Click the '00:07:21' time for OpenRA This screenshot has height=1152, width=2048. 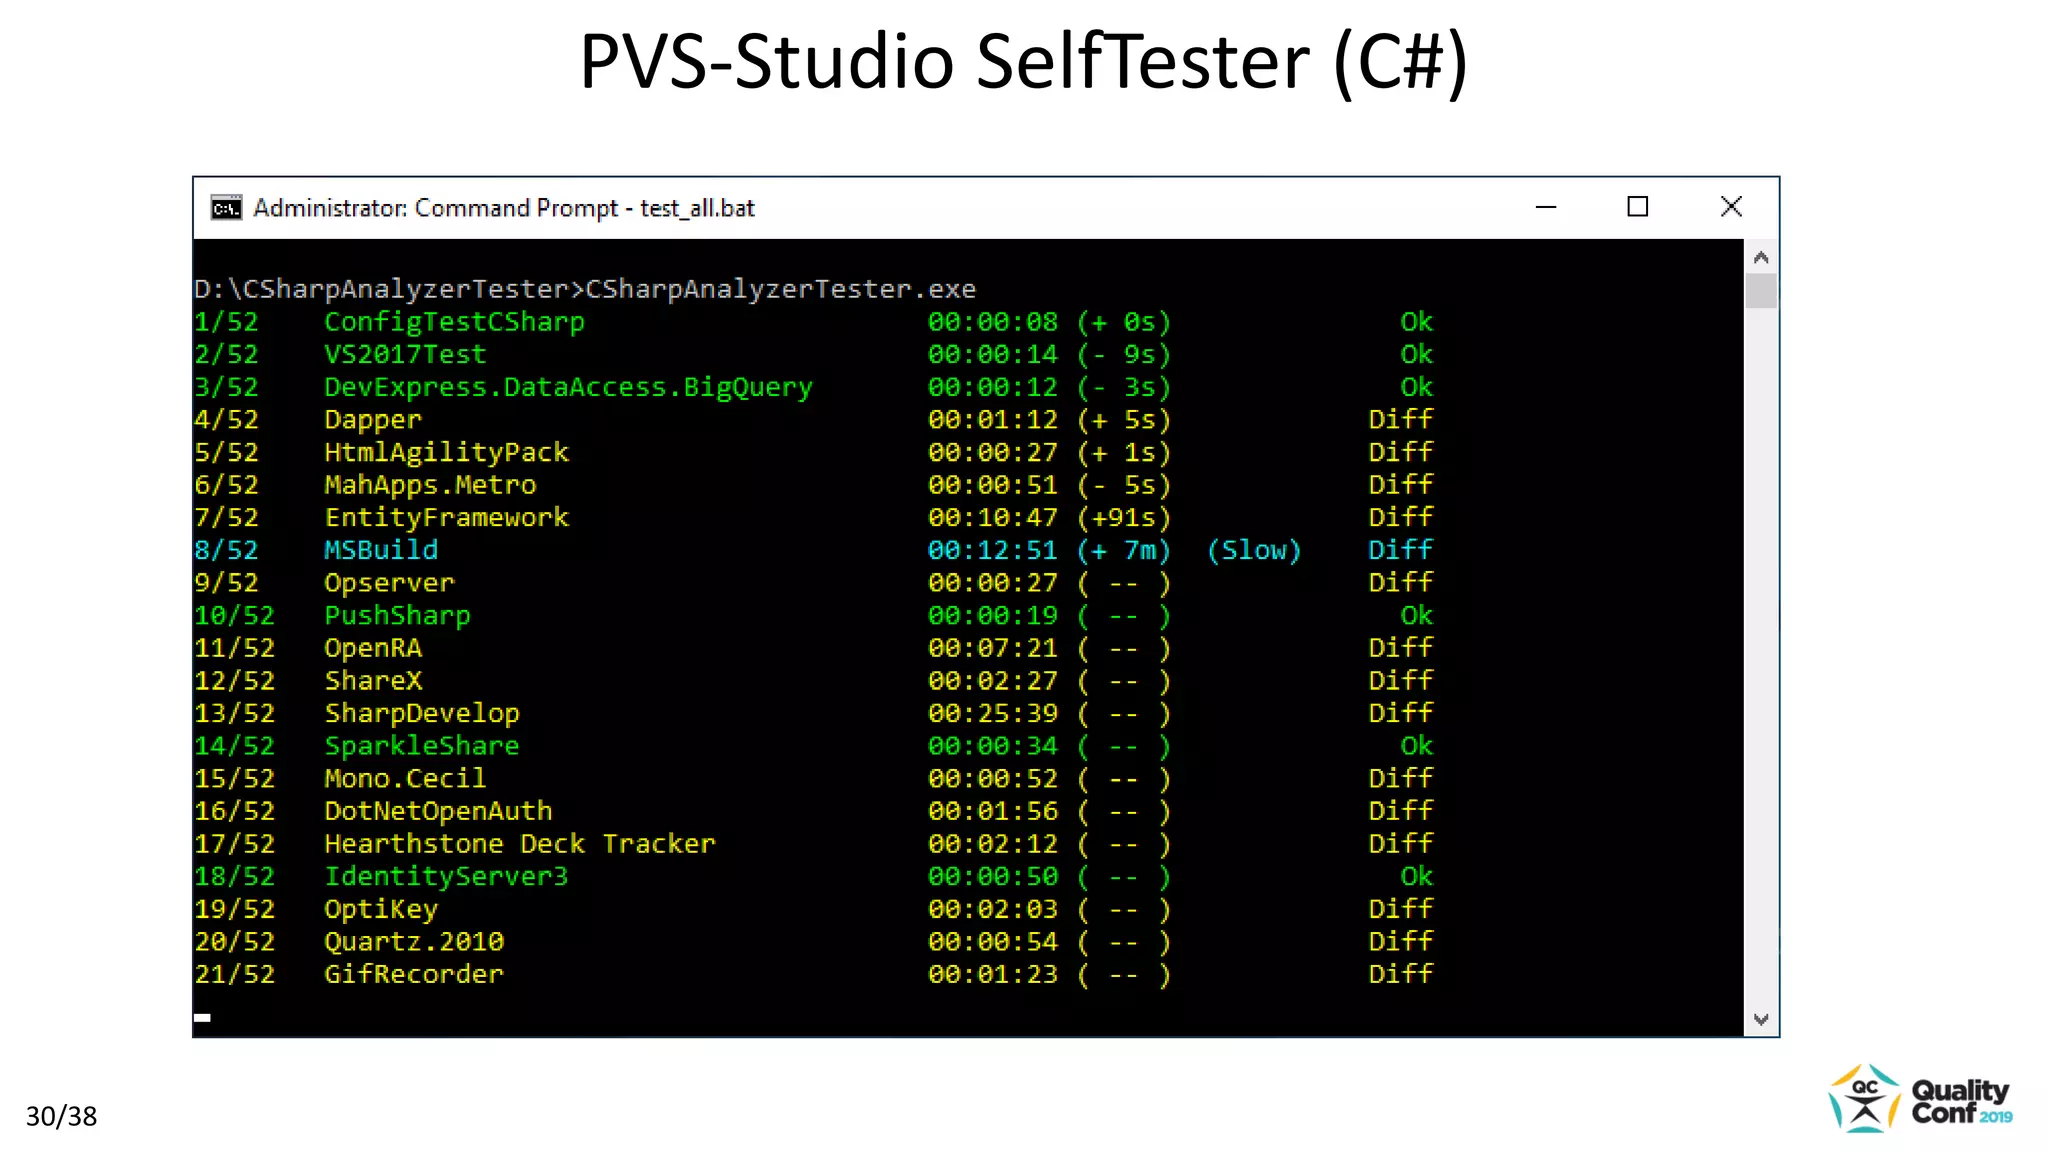(x=992, y=648)
